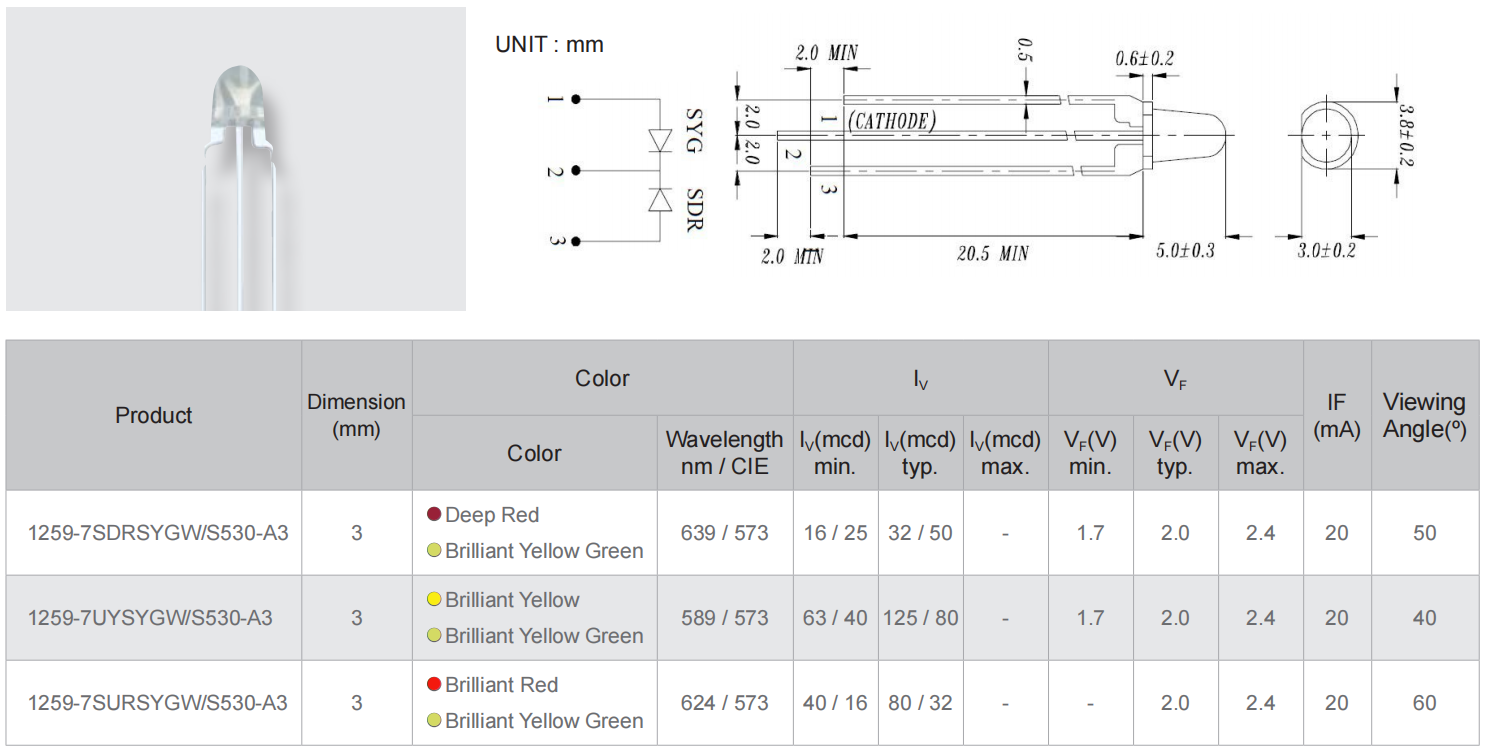Click the 20.5 MIN dimension label
The image size is (1488, 753).
(x=992, y=254)
